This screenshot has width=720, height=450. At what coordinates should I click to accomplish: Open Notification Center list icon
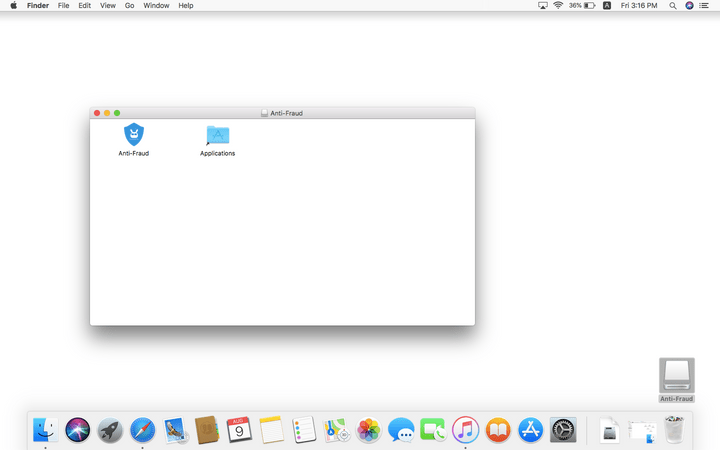click(x=704, y=6)
